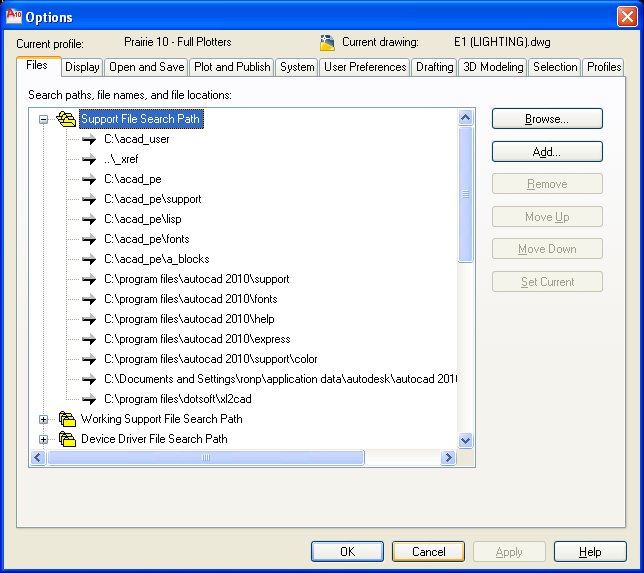Select the C:\acad_pe\support path entry
The height and width of the screenshot is (573, 644).
[x=153, y=199]
